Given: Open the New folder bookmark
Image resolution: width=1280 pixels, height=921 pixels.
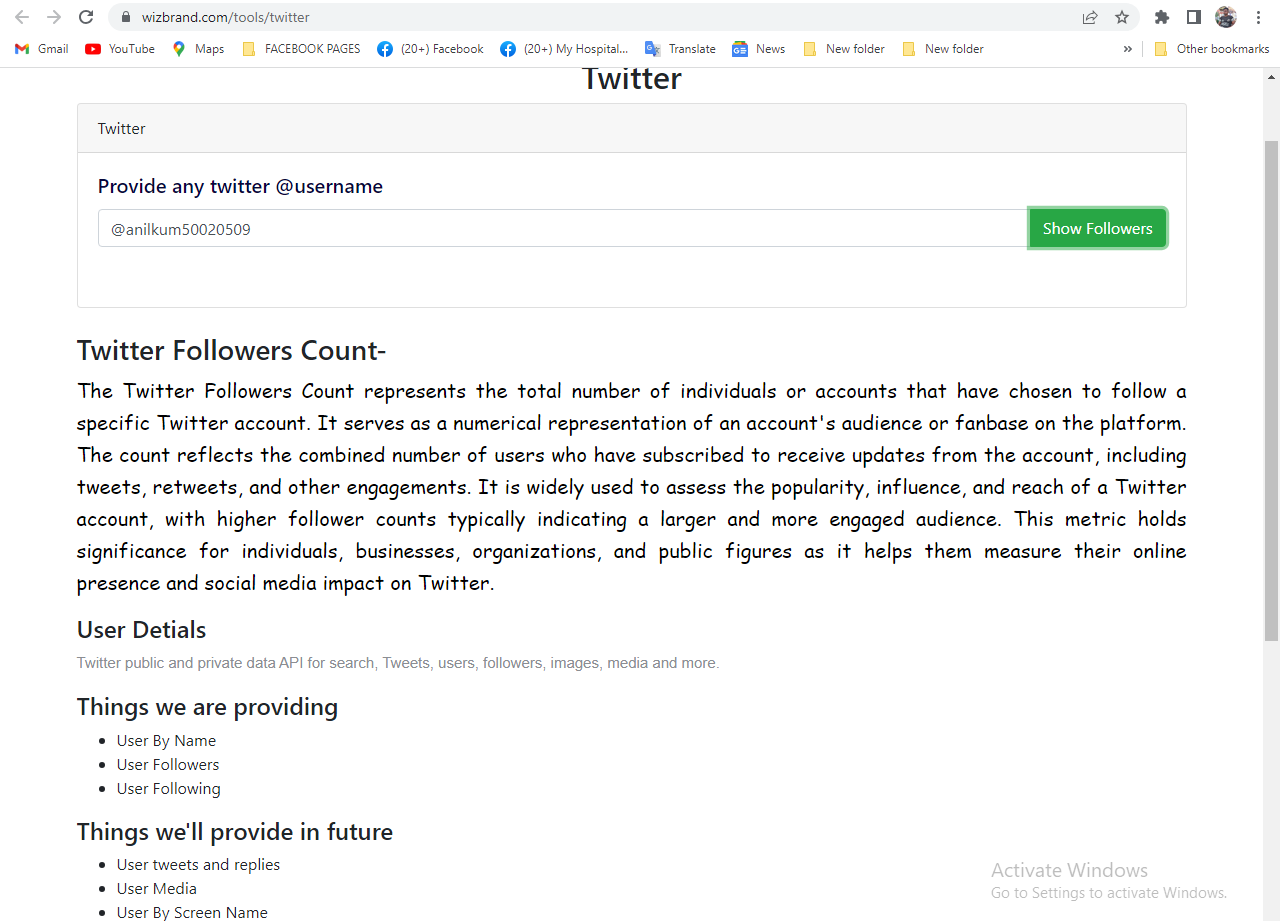Looking at the screenshot, I should [844, 48].
